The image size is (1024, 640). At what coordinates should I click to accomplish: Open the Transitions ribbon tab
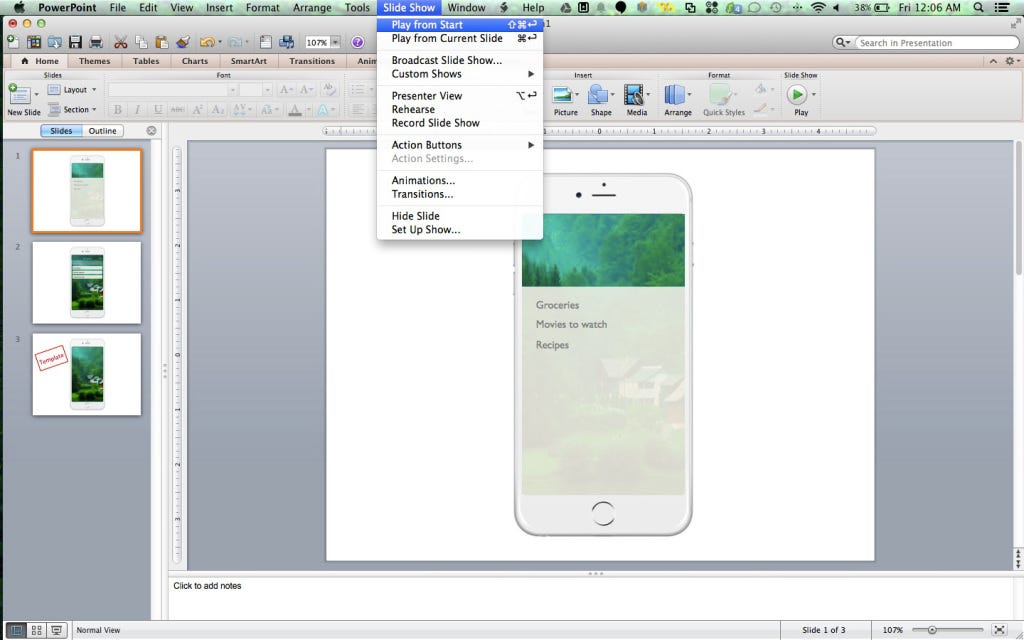[x=312, y=61]
